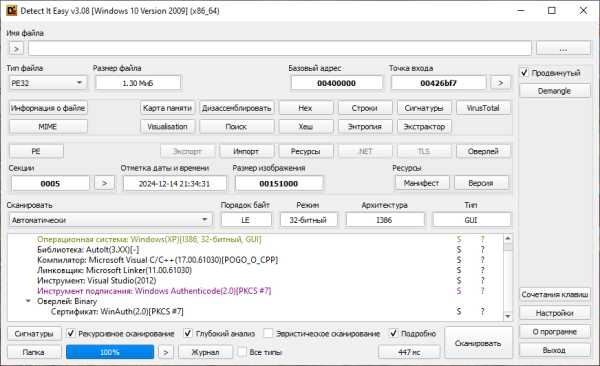600x366 pixels.
Task: Open the Сканировать mode dropdown Автоматически
Action: [x=110, y=220]
